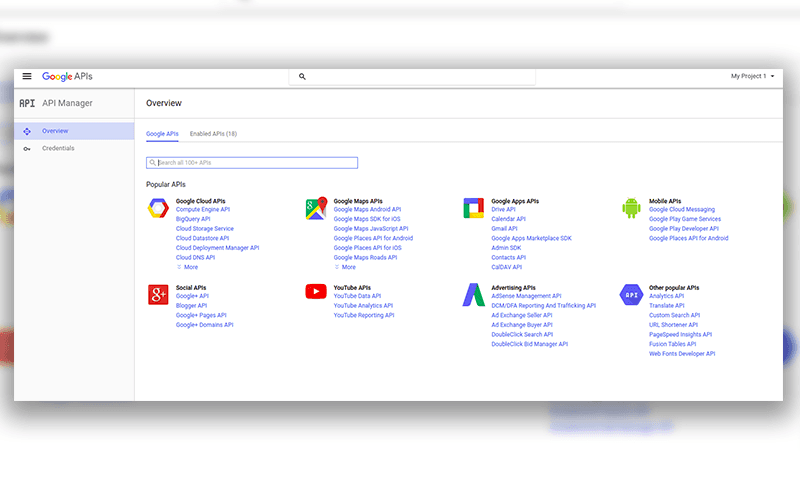Open the Google+ Pages API link
This screenshot has width=800, height=499.
tap(201, 316)
